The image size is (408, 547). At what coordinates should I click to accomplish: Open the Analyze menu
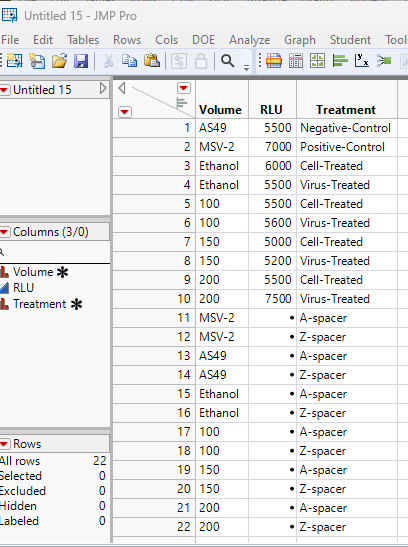249,40
